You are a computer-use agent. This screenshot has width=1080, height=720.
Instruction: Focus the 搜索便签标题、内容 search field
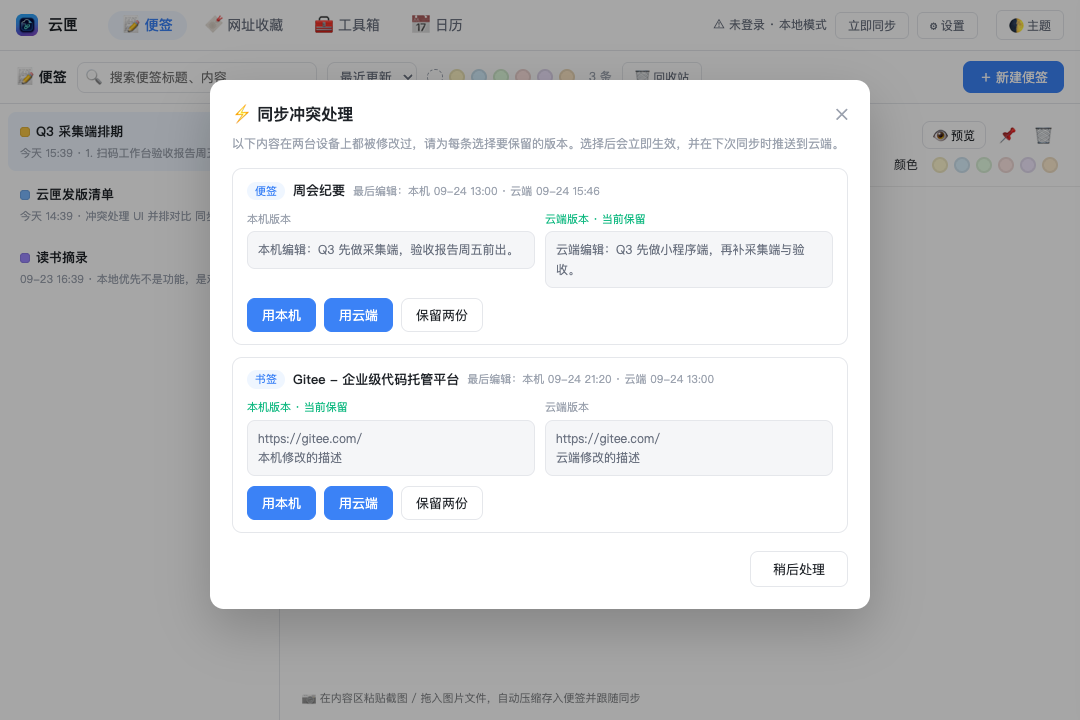click(197, 77)
